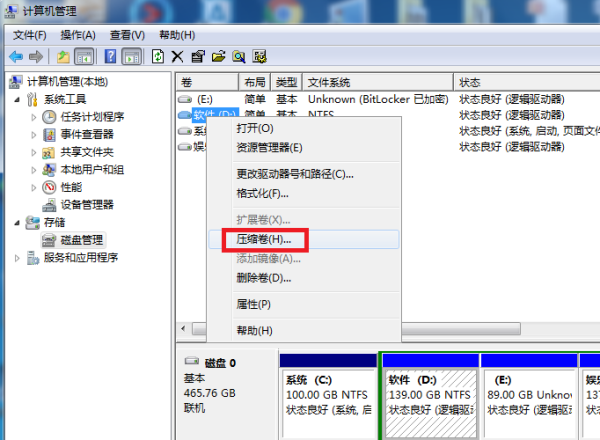Choose 打开(O) in context menu
This screenshot has width=600, height=440.
(304, 128)
